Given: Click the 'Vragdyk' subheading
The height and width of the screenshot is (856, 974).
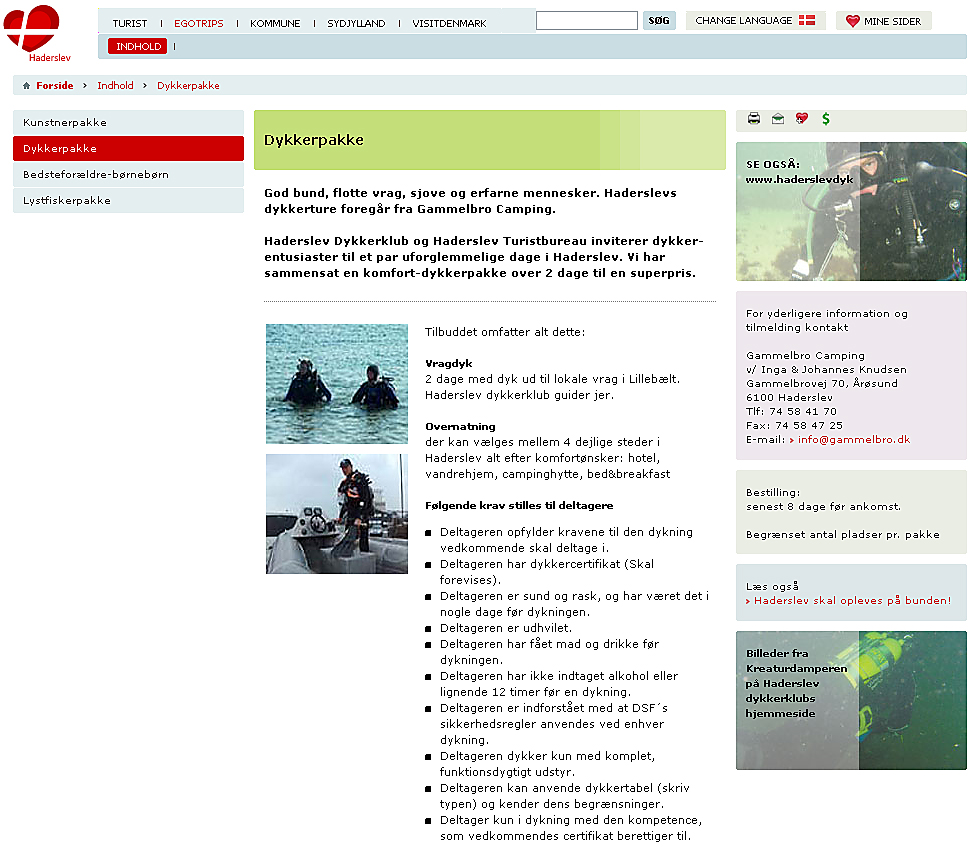Looking at the screenshot, I should point(448,363).
